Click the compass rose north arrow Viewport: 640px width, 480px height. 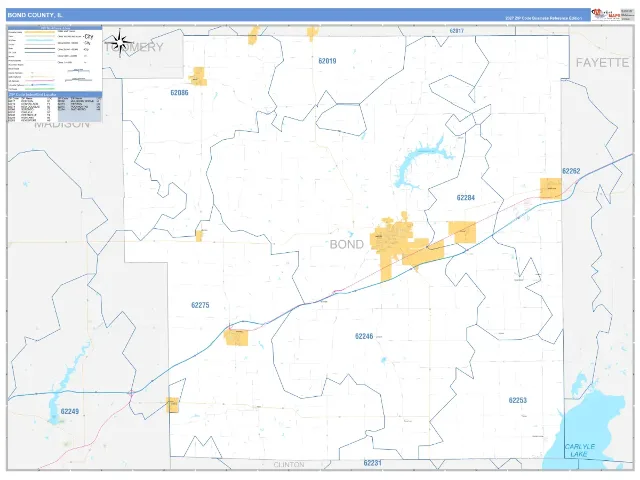[x=120, y=42]
